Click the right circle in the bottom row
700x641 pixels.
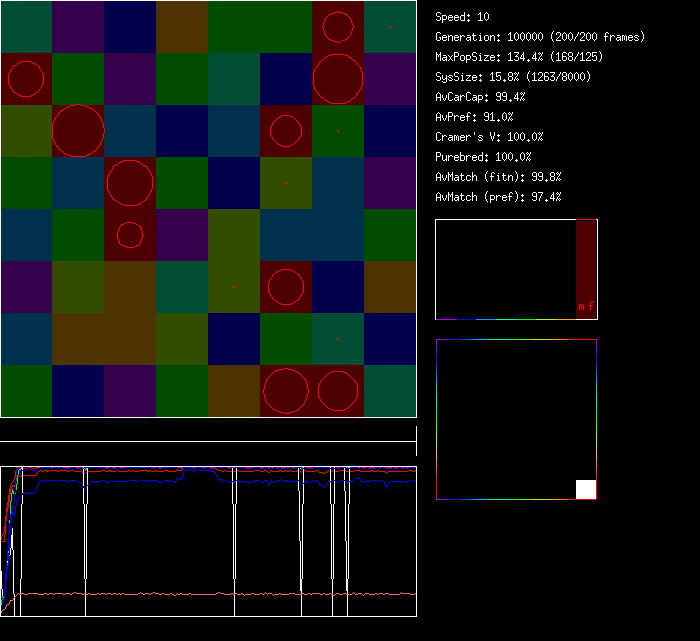(338, 391)
